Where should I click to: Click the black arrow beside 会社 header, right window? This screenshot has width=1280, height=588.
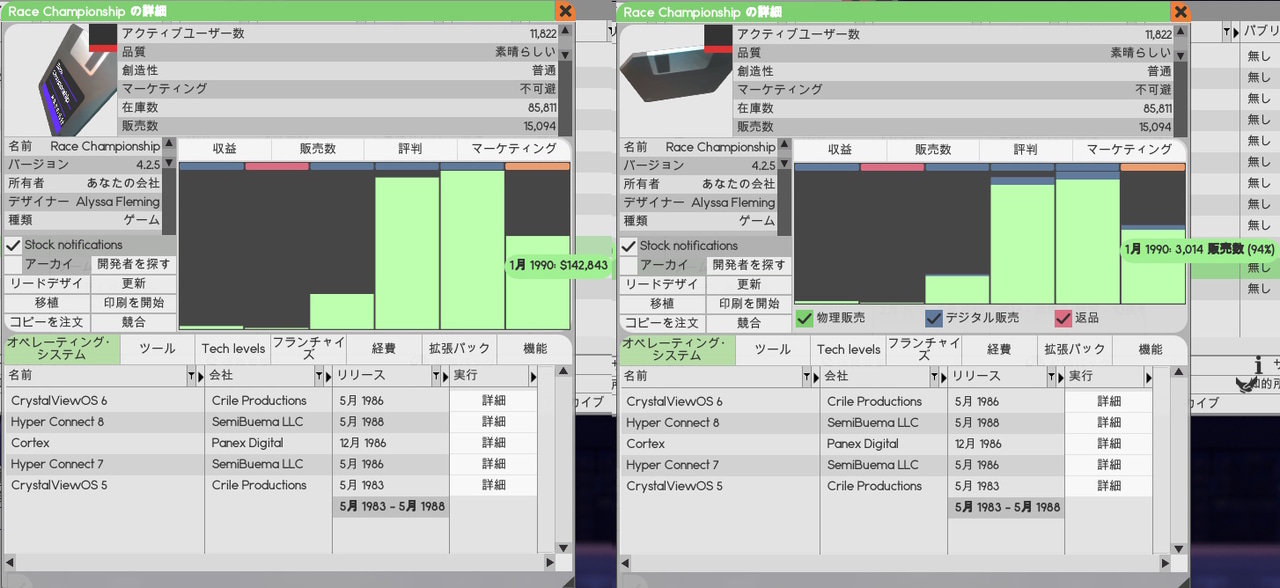click(943, 376)
